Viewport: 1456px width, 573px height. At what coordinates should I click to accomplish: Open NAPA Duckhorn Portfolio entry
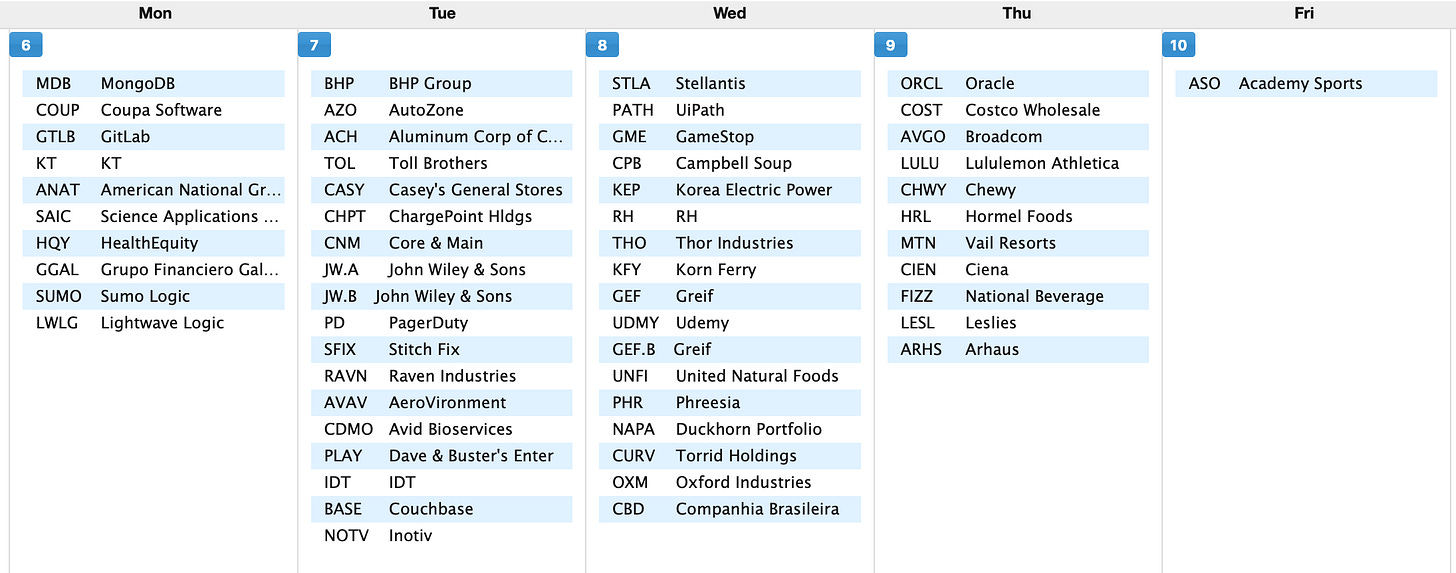[730, 428]
